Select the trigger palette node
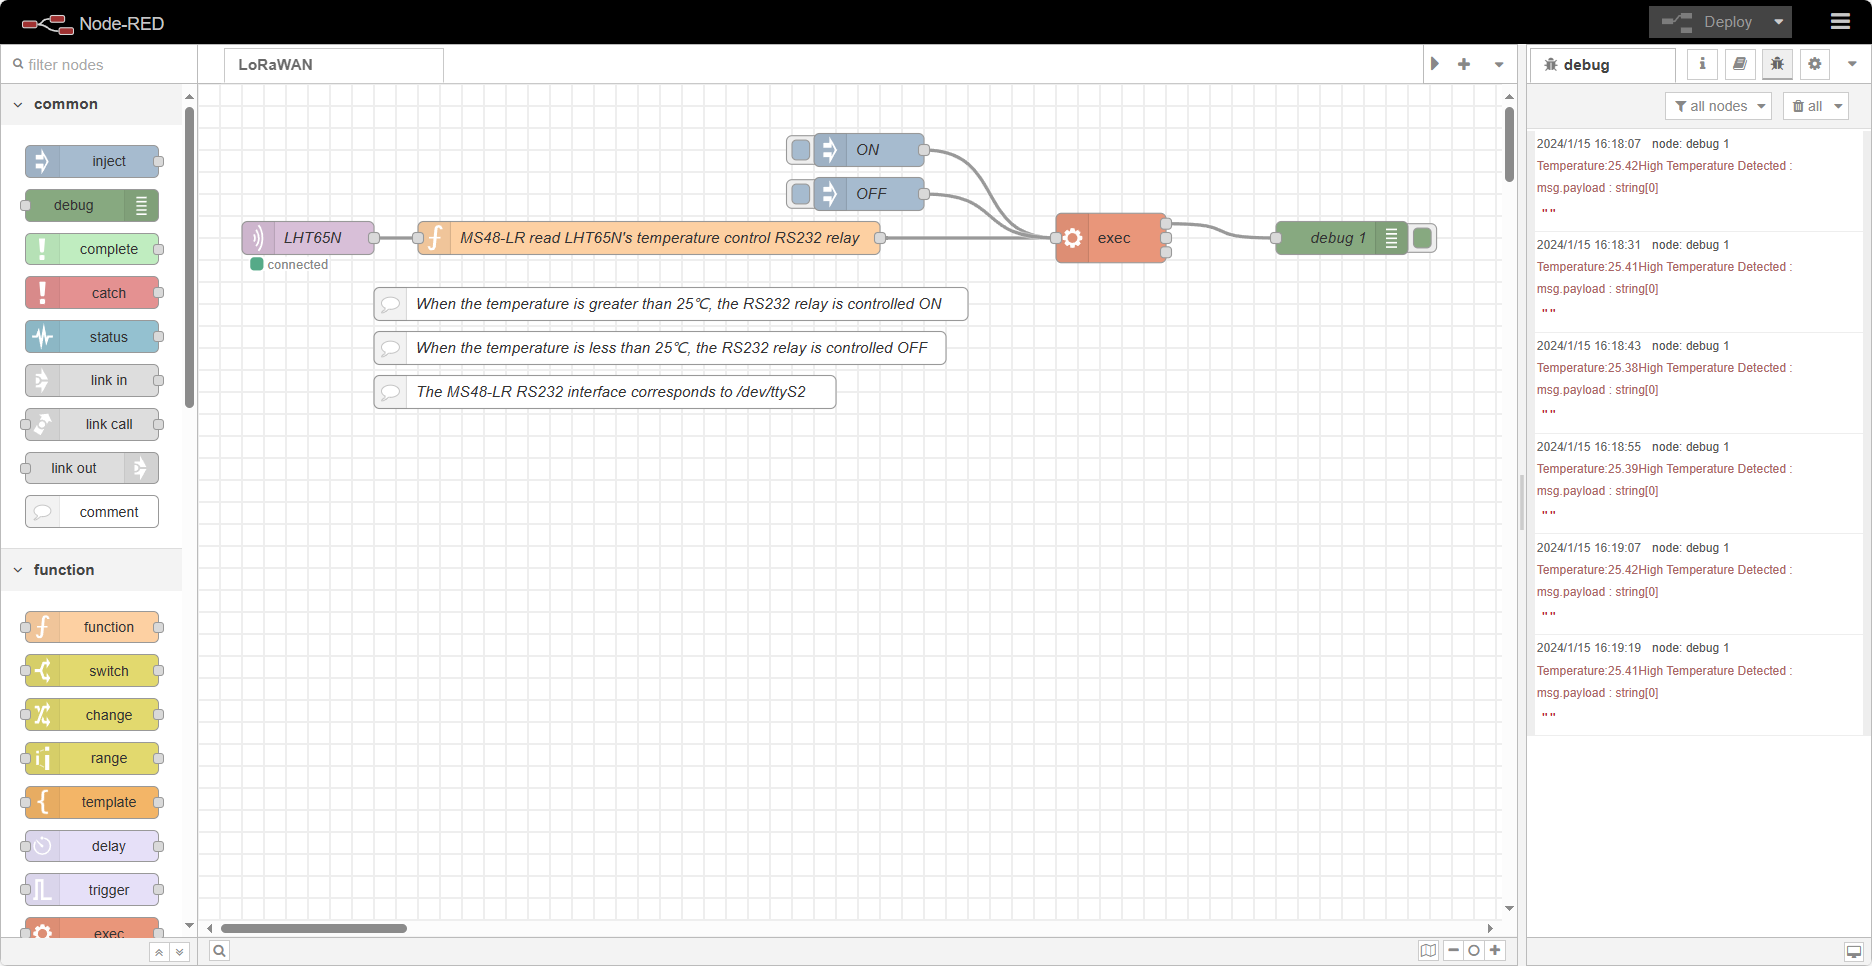Viewport: 1872px width, 966px height. [92, 890]
